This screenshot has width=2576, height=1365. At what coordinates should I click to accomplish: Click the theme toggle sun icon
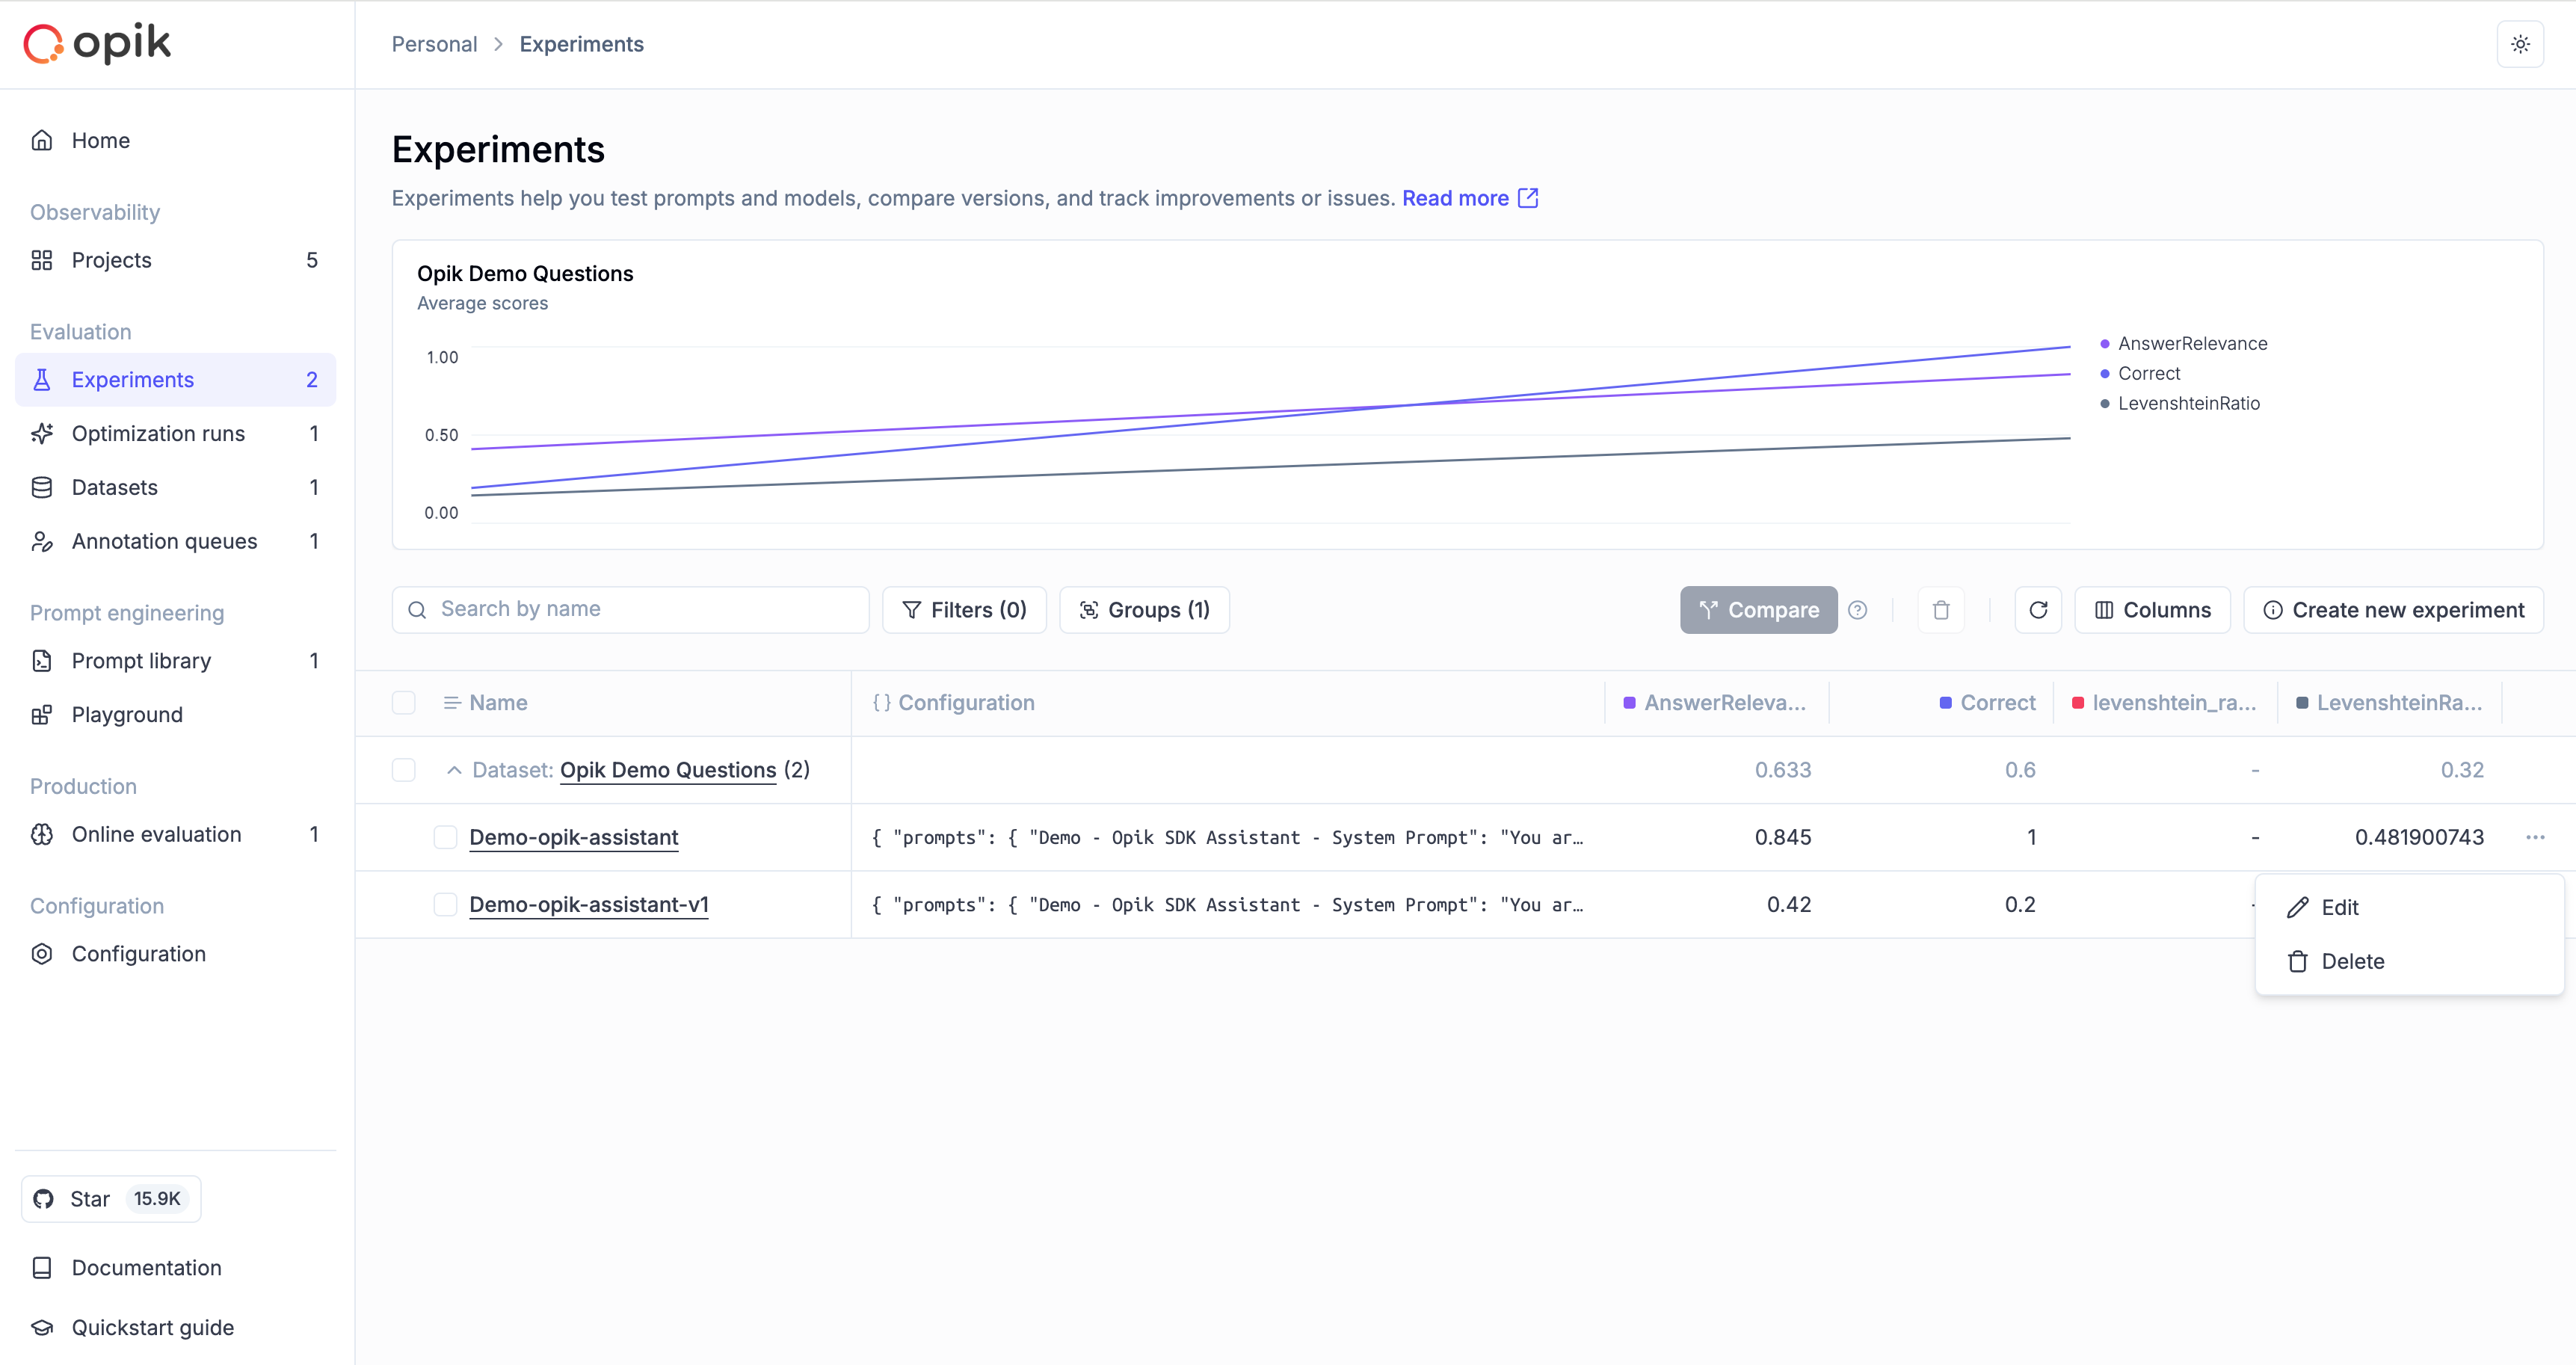click(x=2519, y=44)
